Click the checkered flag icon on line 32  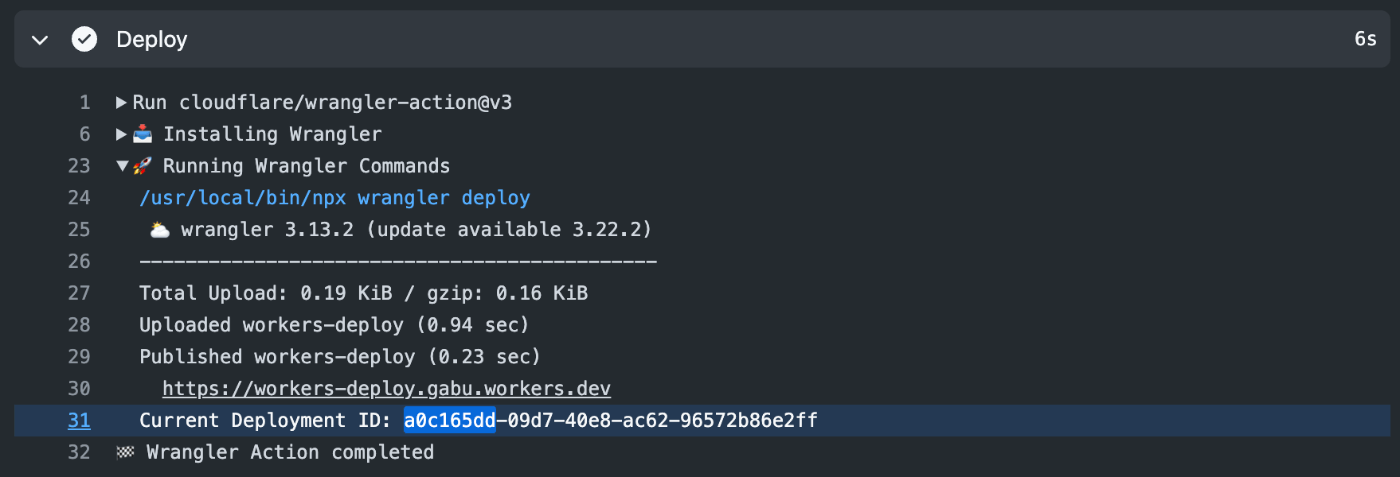[125, 452]
